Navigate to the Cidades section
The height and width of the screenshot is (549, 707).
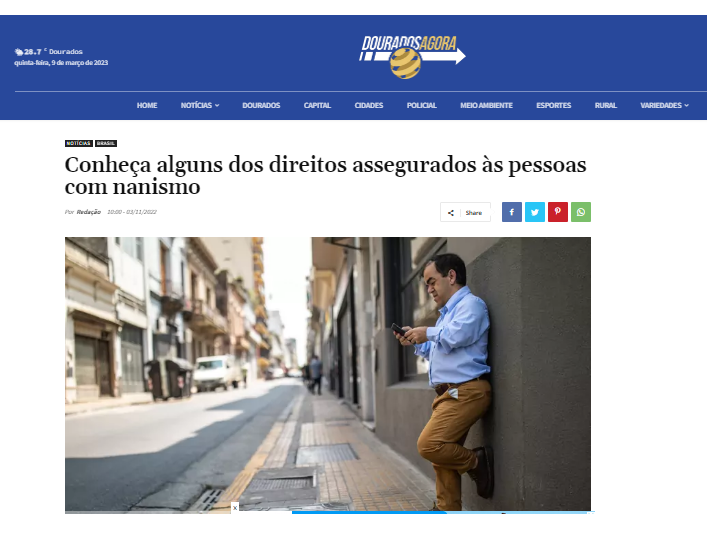(x=369, y=105)
